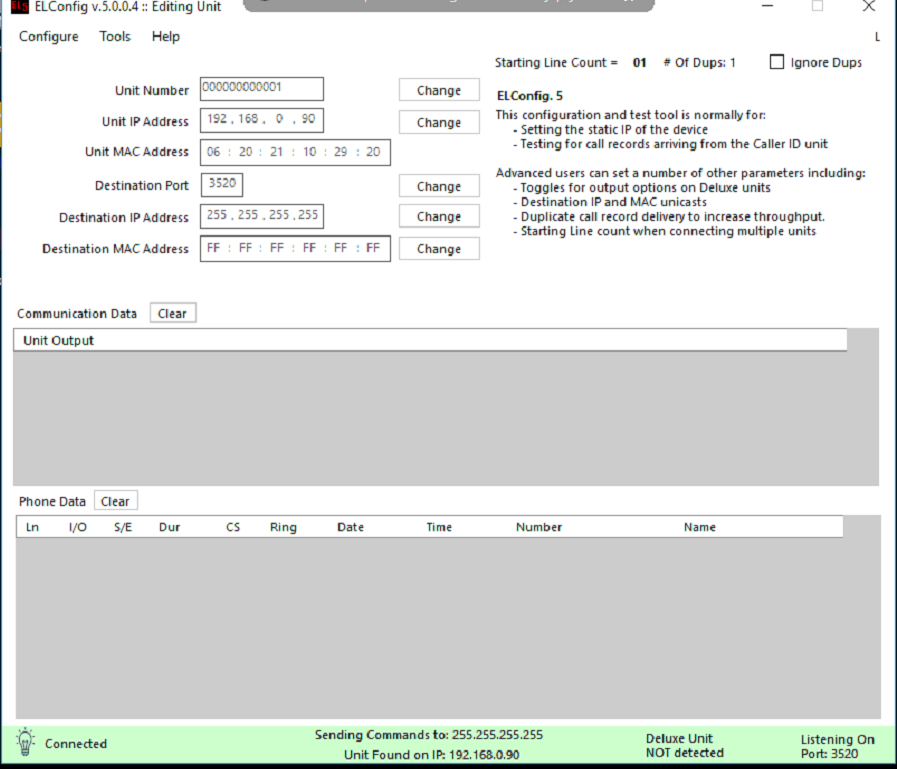Click the Unit IP Address field

coord(261,121)
